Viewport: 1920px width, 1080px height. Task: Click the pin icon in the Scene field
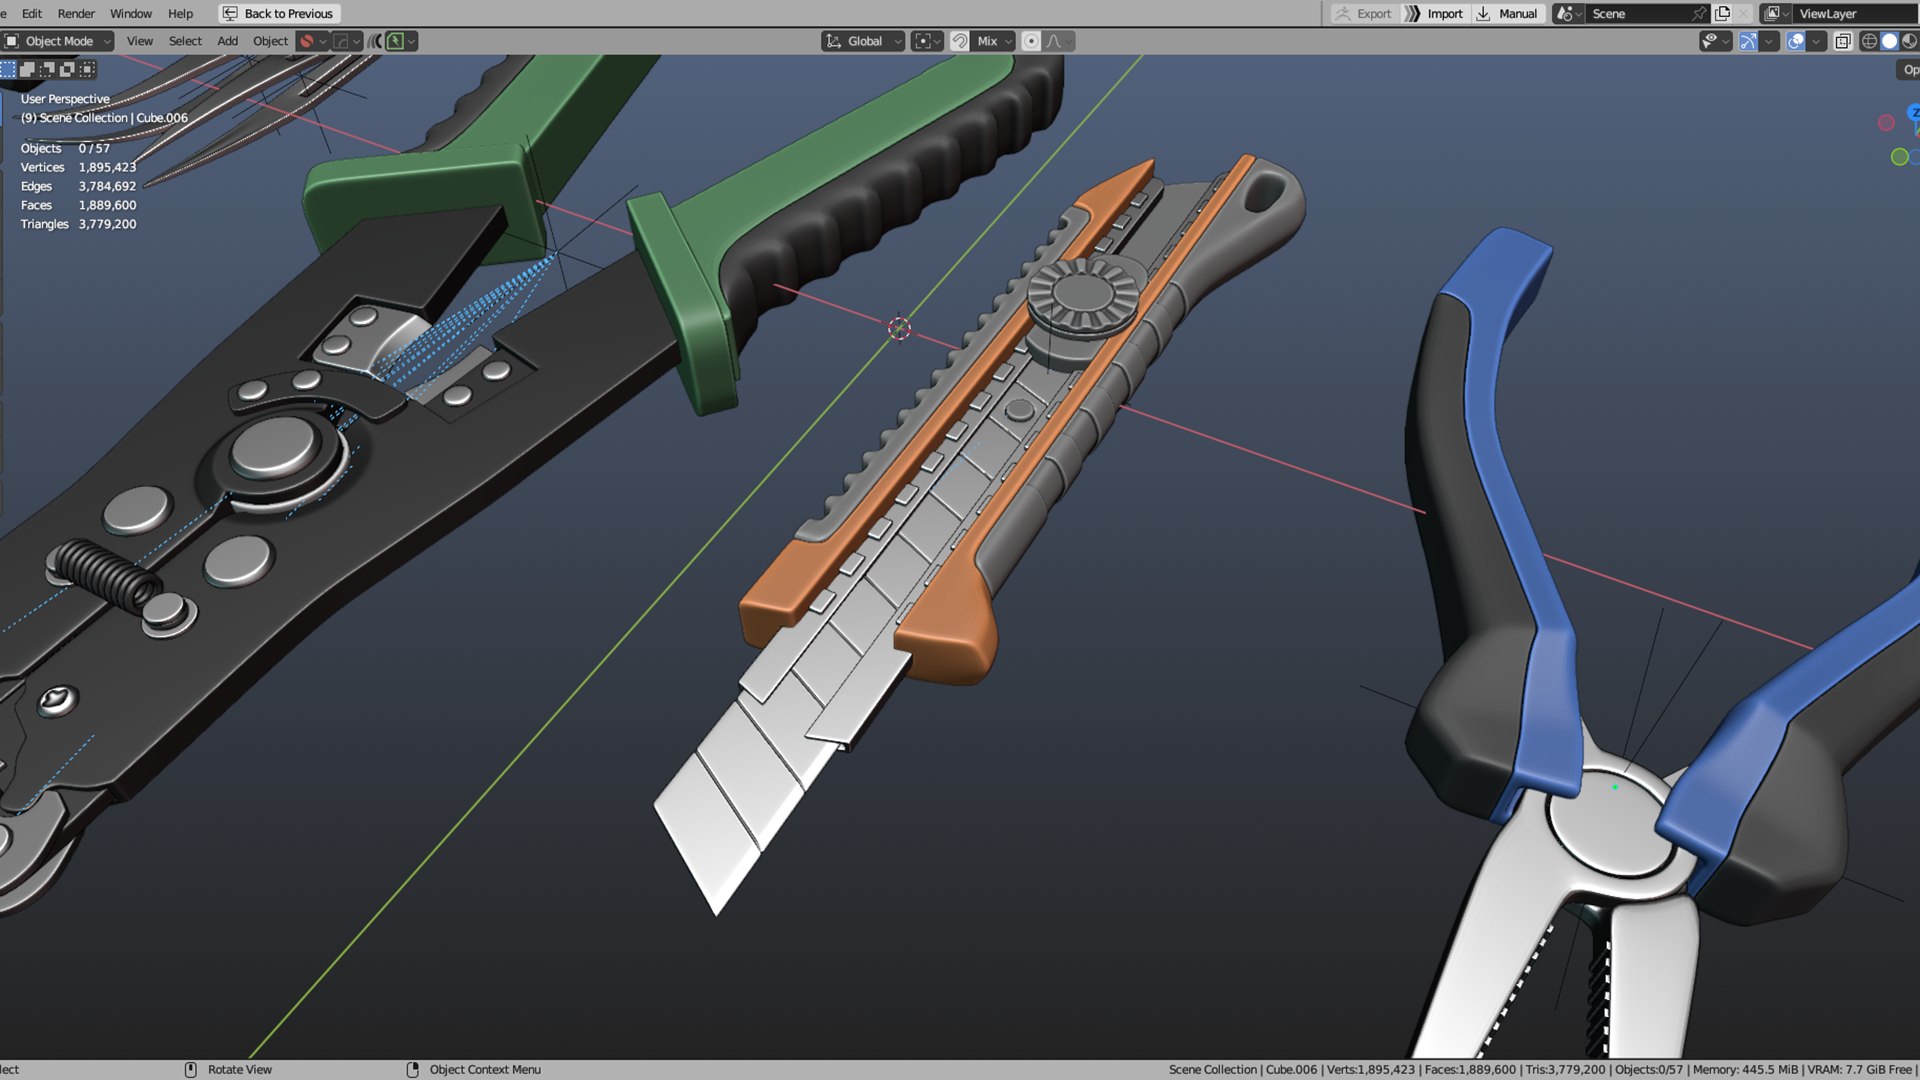click(x=1699, y=14)
